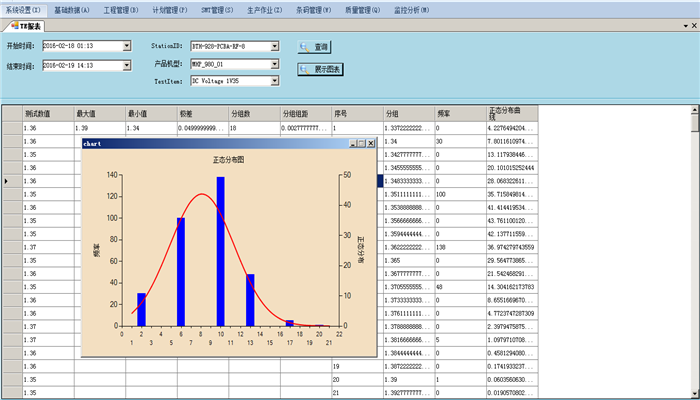Click the frequency cell showing 30
This screenshot has height=400, width=700.
click(x=461, y=141)
